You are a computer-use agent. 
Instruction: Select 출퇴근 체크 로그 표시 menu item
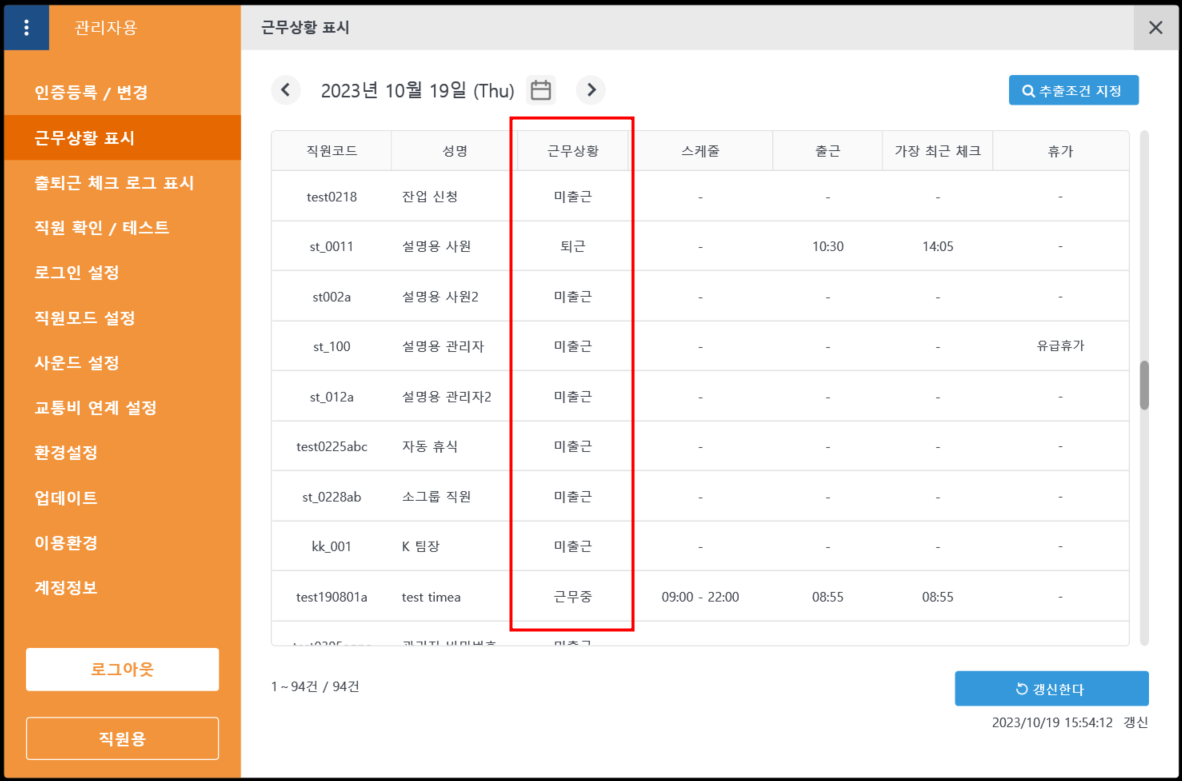(114, 183)
